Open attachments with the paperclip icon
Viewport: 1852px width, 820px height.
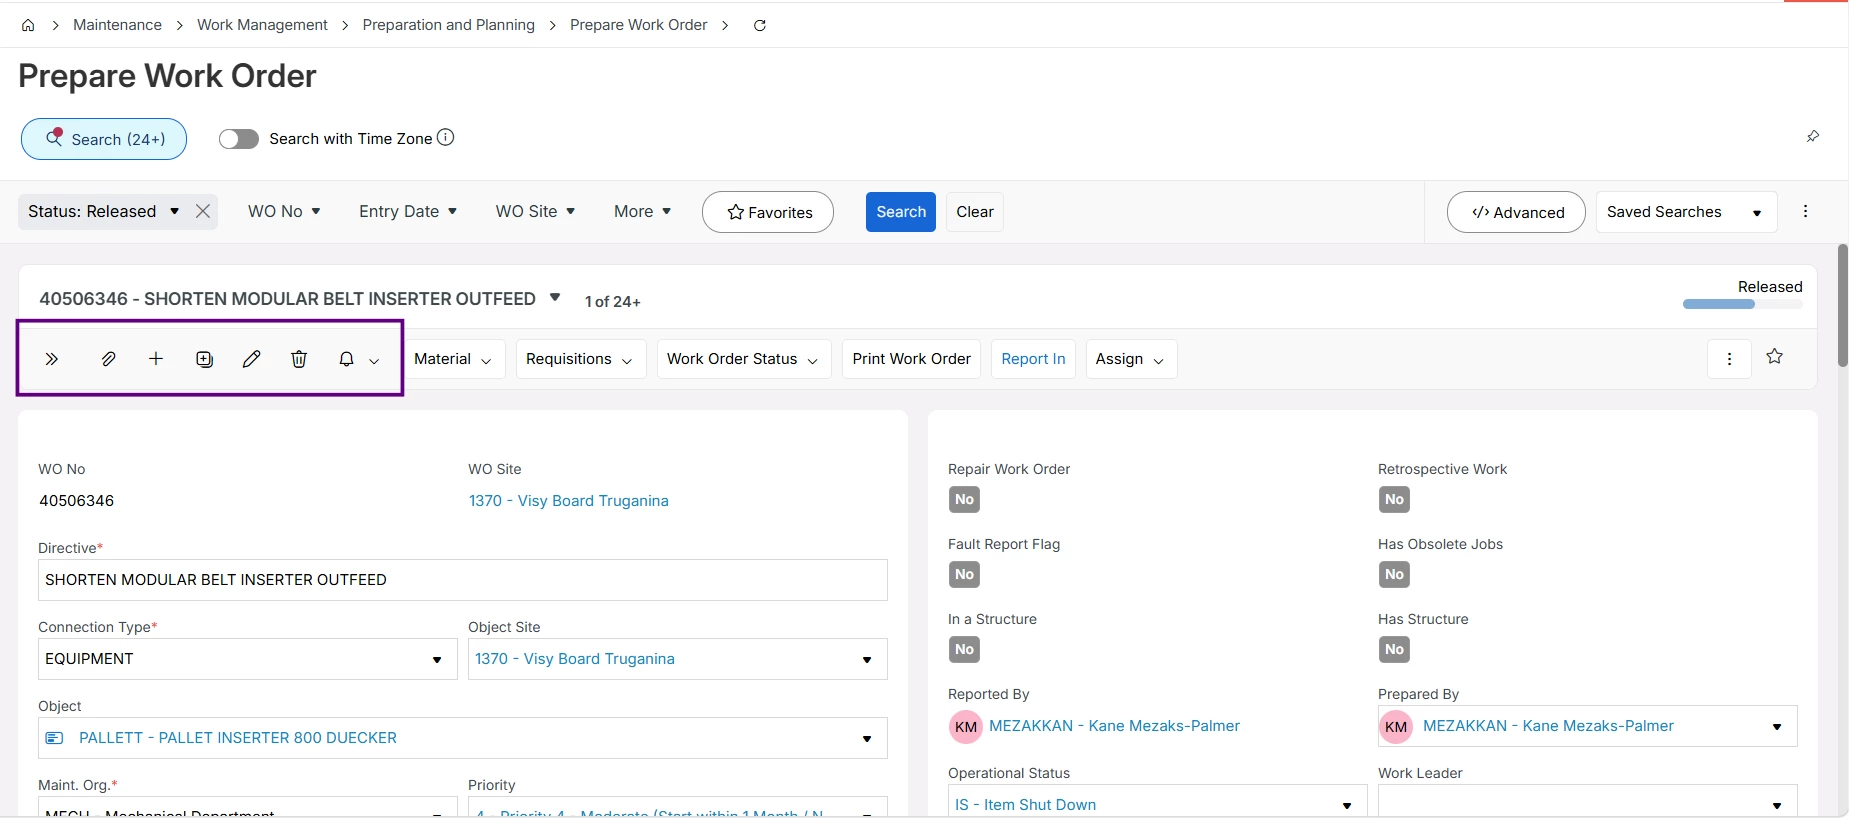108,359
